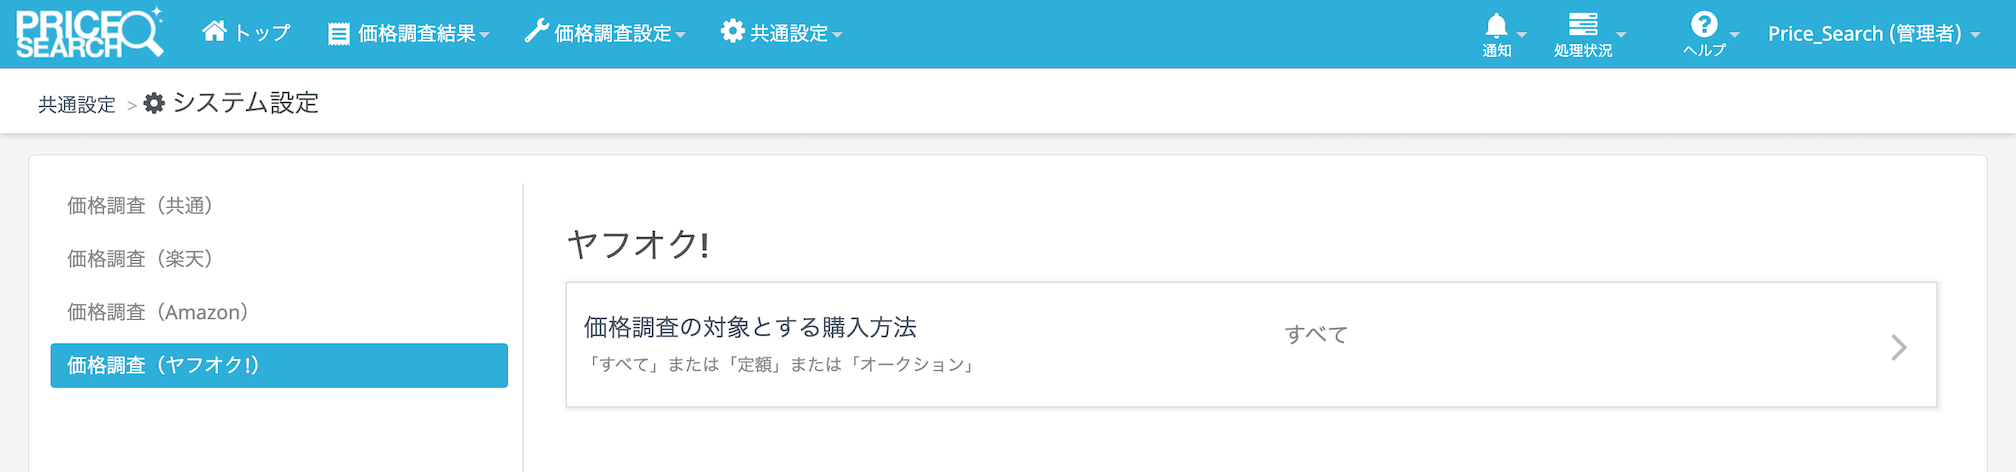Click the gear icon beside 共通設定 menu
2016x472 pixels.
tap(732, 32)
